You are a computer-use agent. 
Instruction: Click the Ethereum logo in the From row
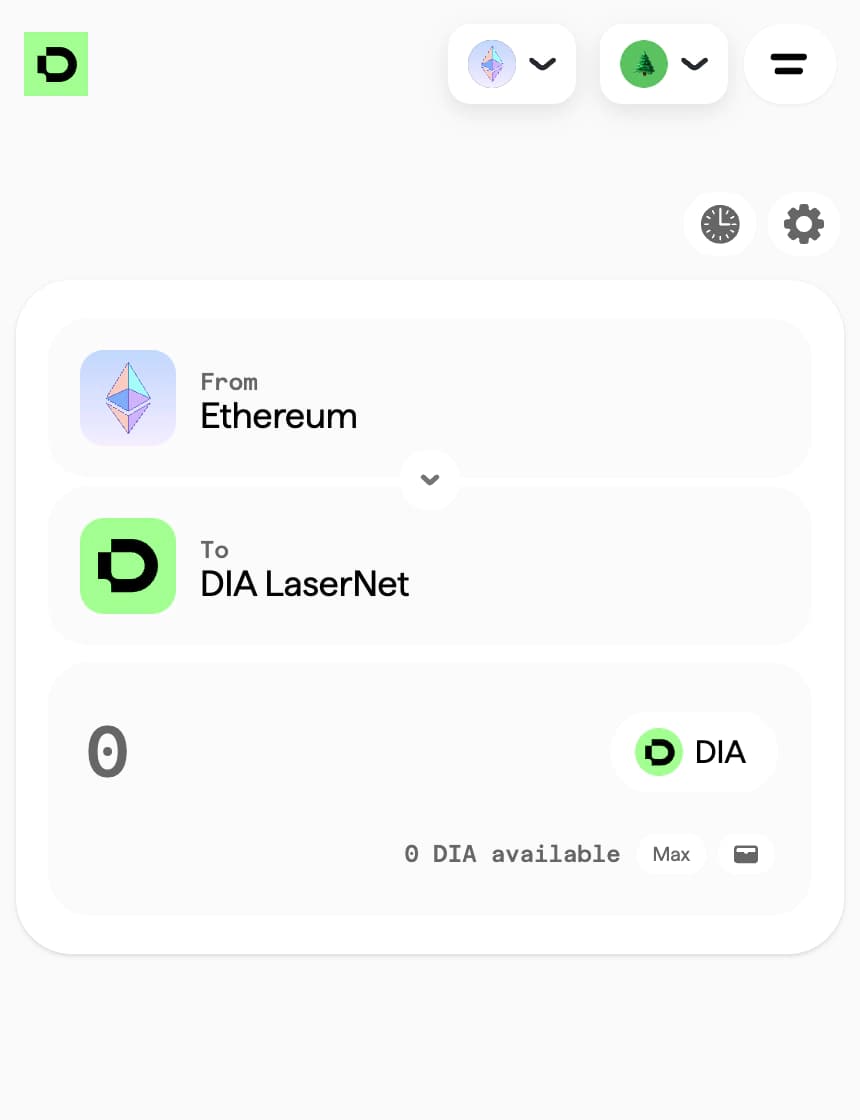click(x=128, y=398)
